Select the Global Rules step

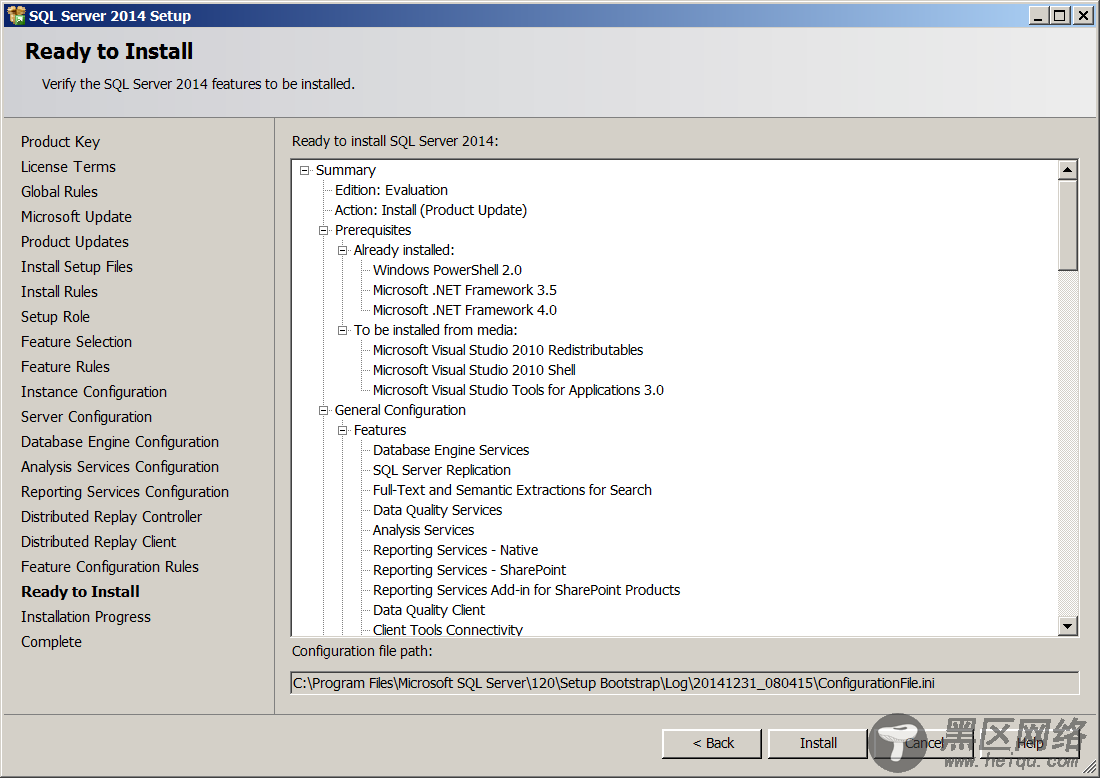59,192
